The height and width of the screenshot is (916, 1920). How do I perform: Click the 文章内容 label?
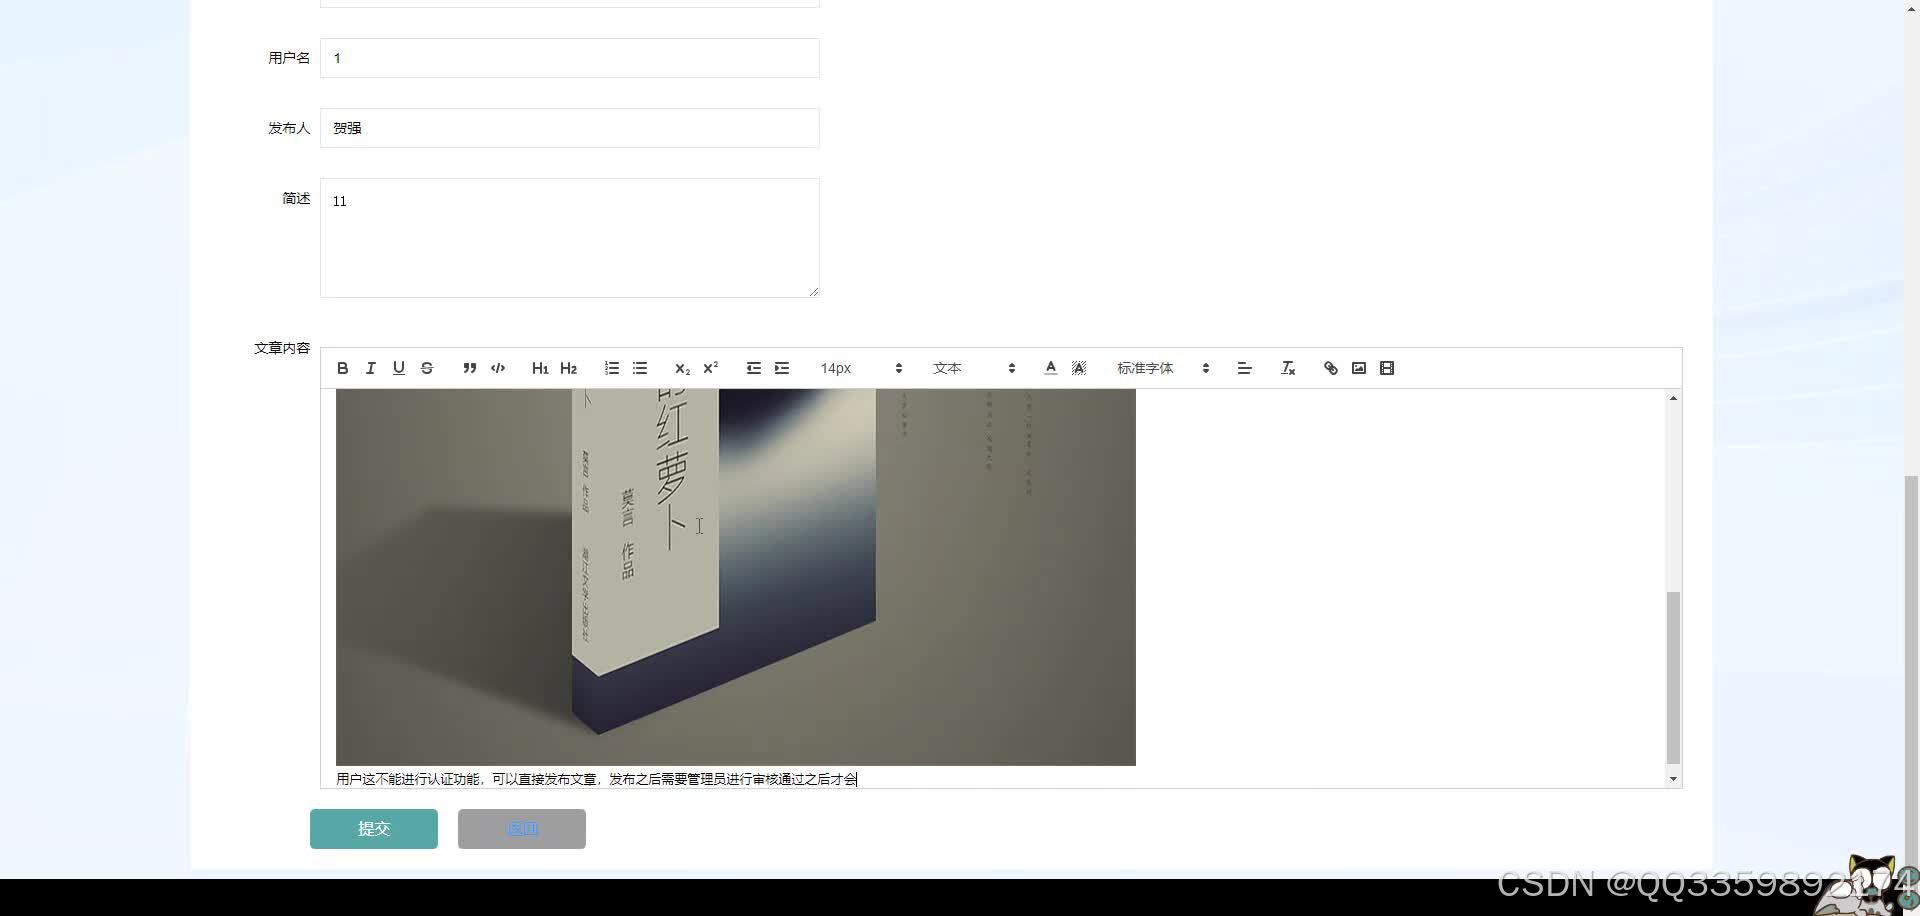pyautogui.click(x=282, y=348)
